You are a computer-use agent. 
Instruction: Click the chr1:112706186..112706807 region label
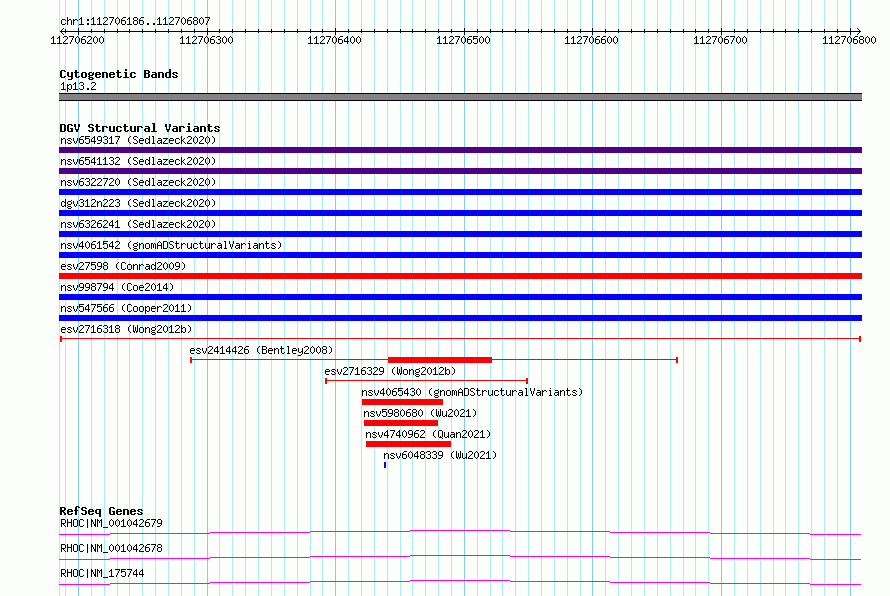(135, 21)
